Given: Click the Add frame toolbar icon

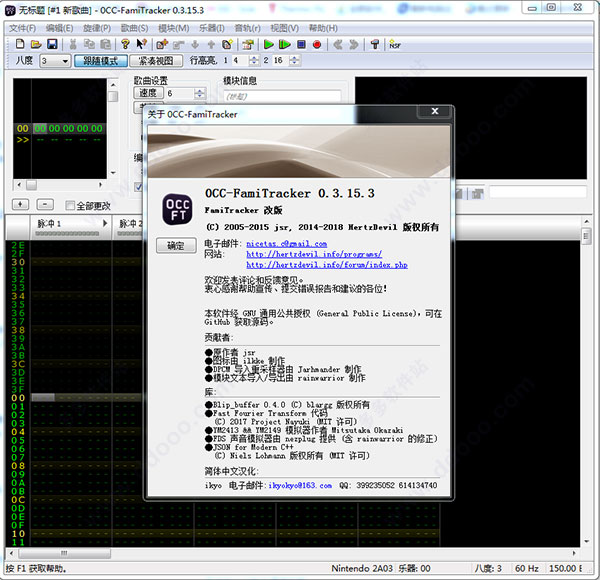Looking at the screenshot, I should pos(162,44).
